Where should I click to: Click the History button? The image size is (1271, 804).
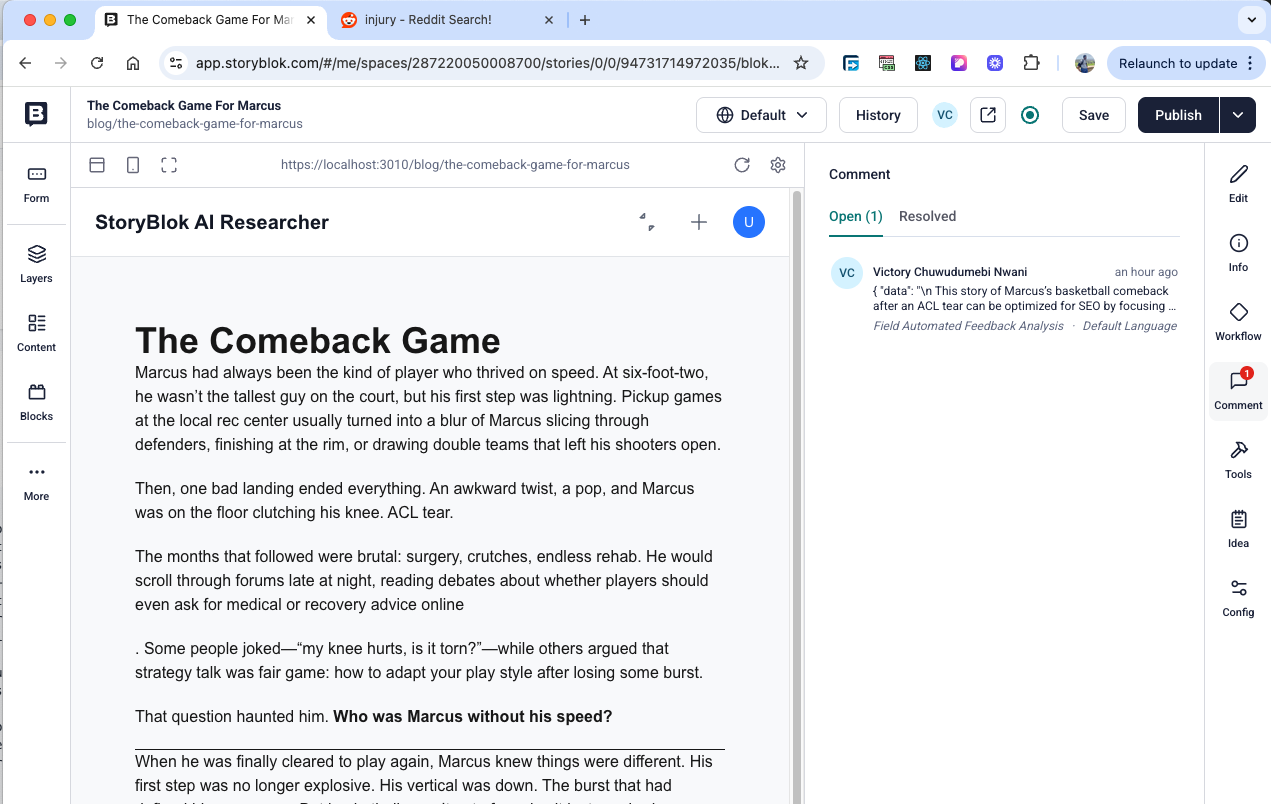878,115
